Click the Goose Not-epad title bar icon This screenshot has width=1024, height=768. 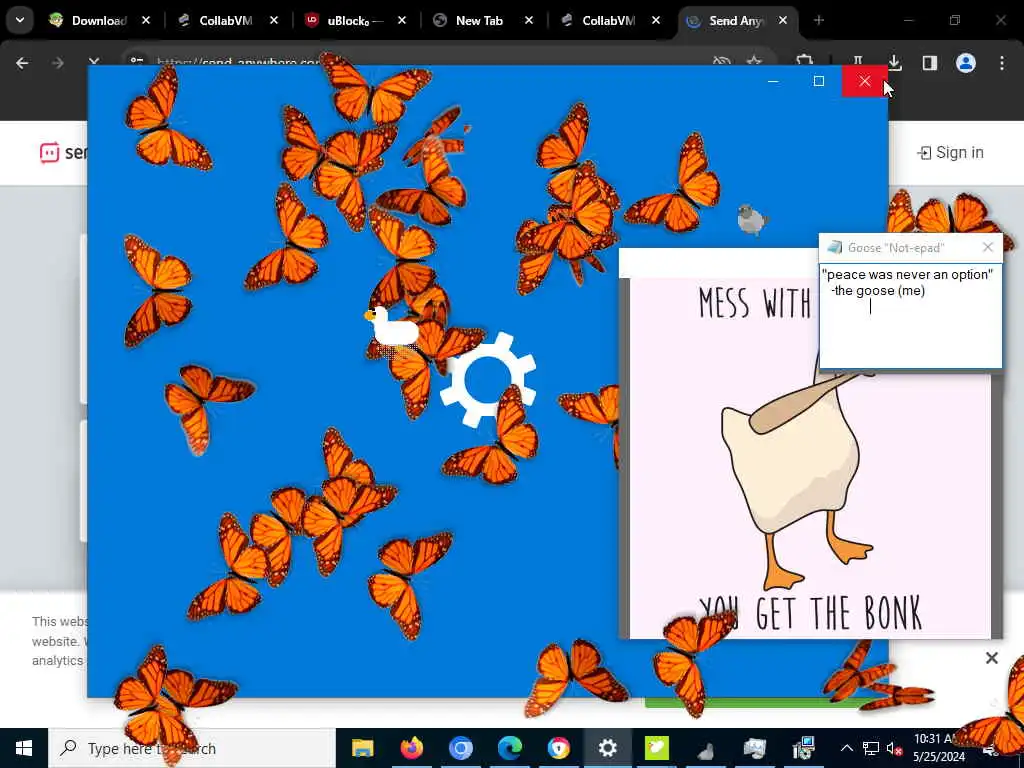click(x=834, y=247)
